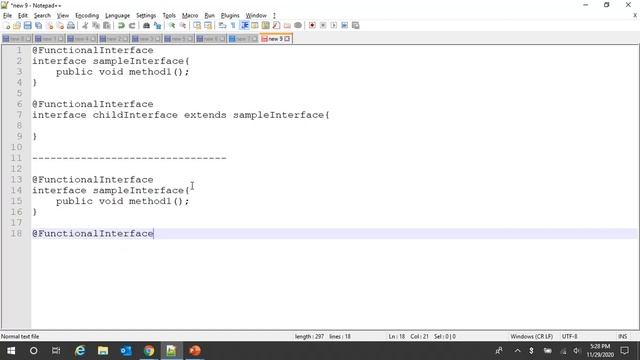Click line number 18 in the margin
This screenshot has height=360, width=640.
16,233
